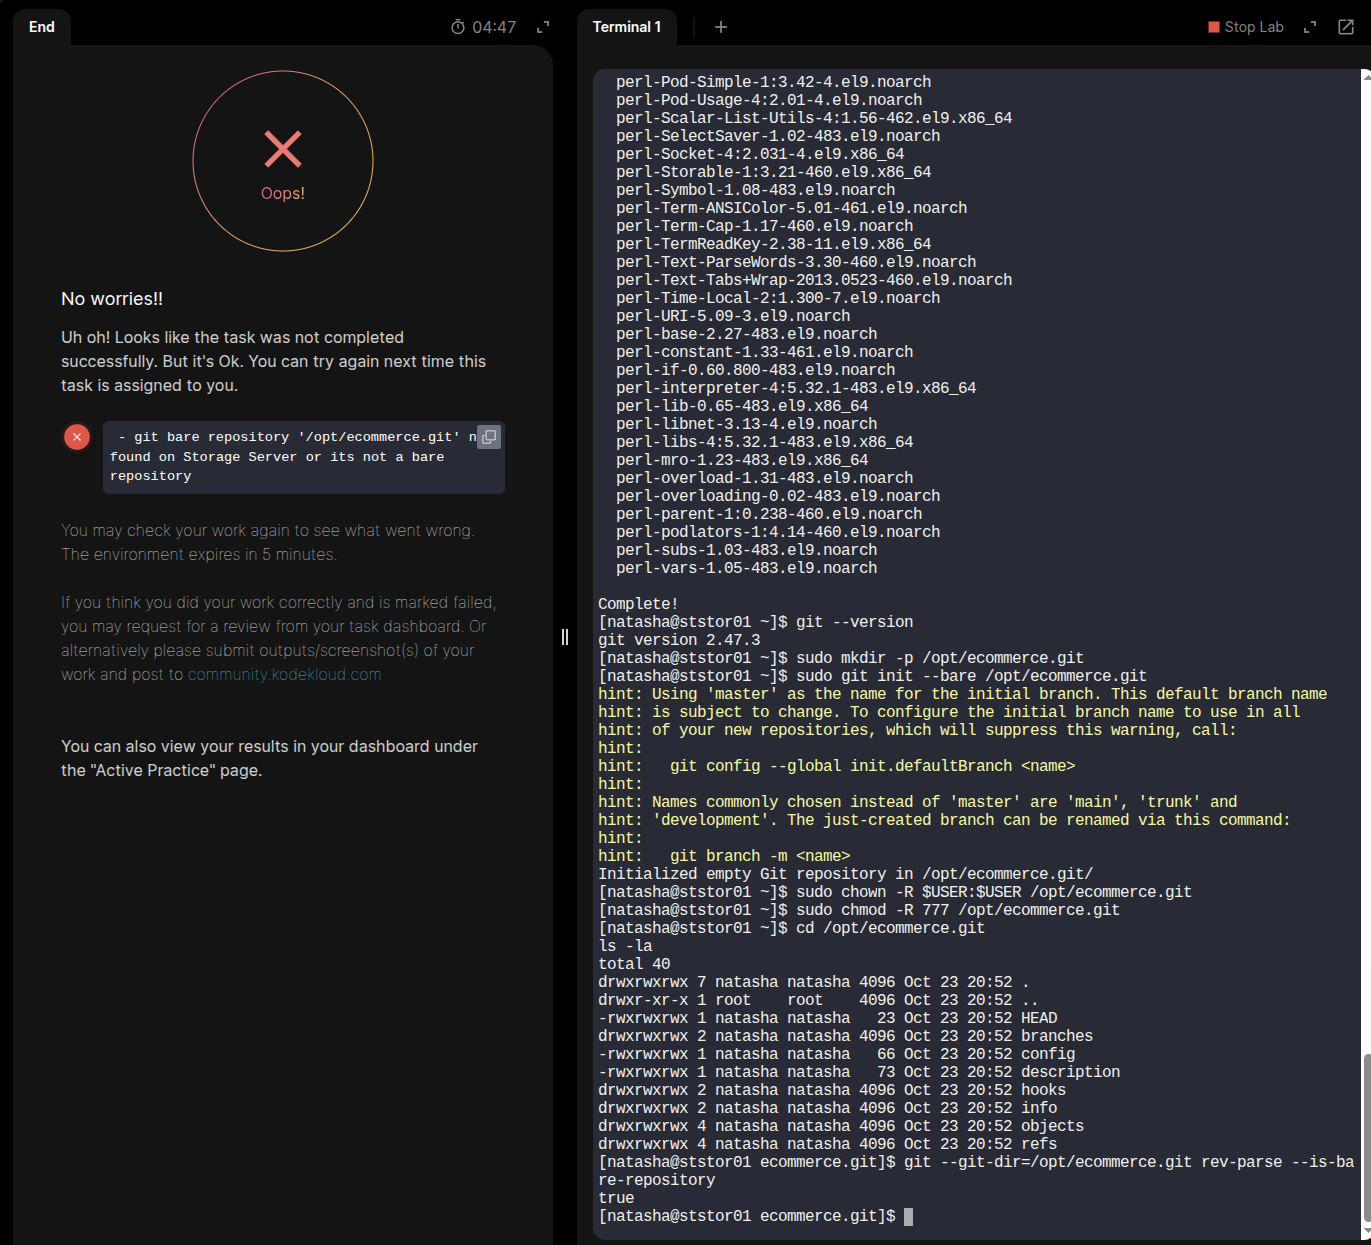Select the Terminal 1 tab
1371x1245 pixels.
627,27
